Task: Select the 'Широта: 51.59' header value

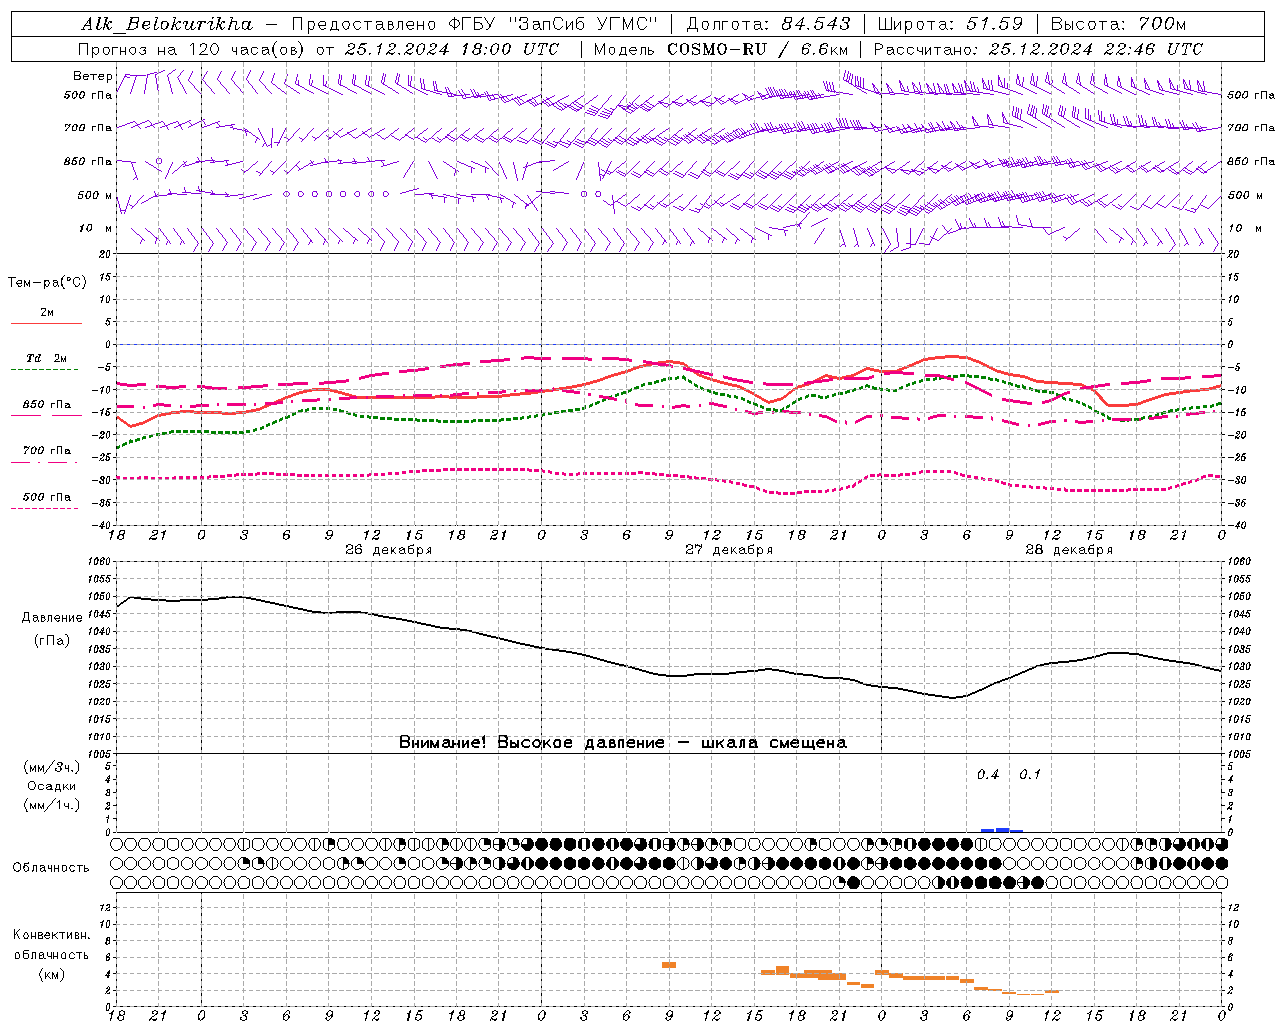Action: (x=950, y=24)
